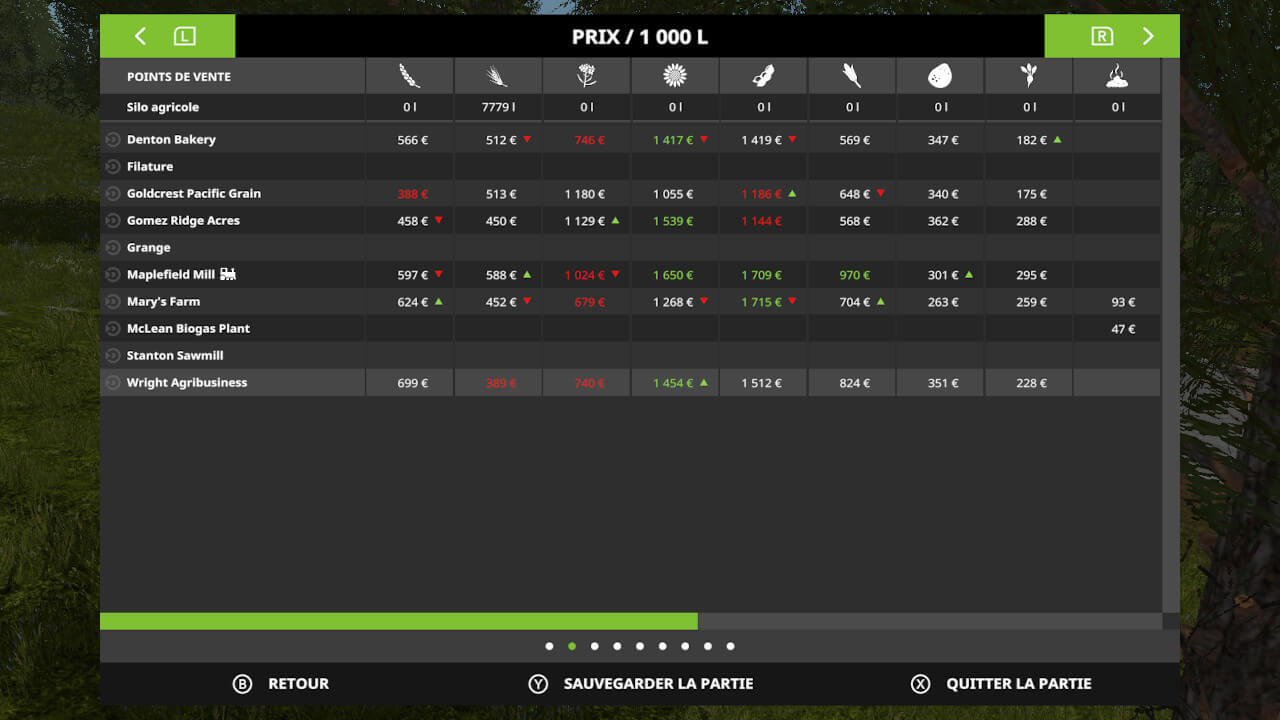Select the canola flower column icon

point(586,76)
